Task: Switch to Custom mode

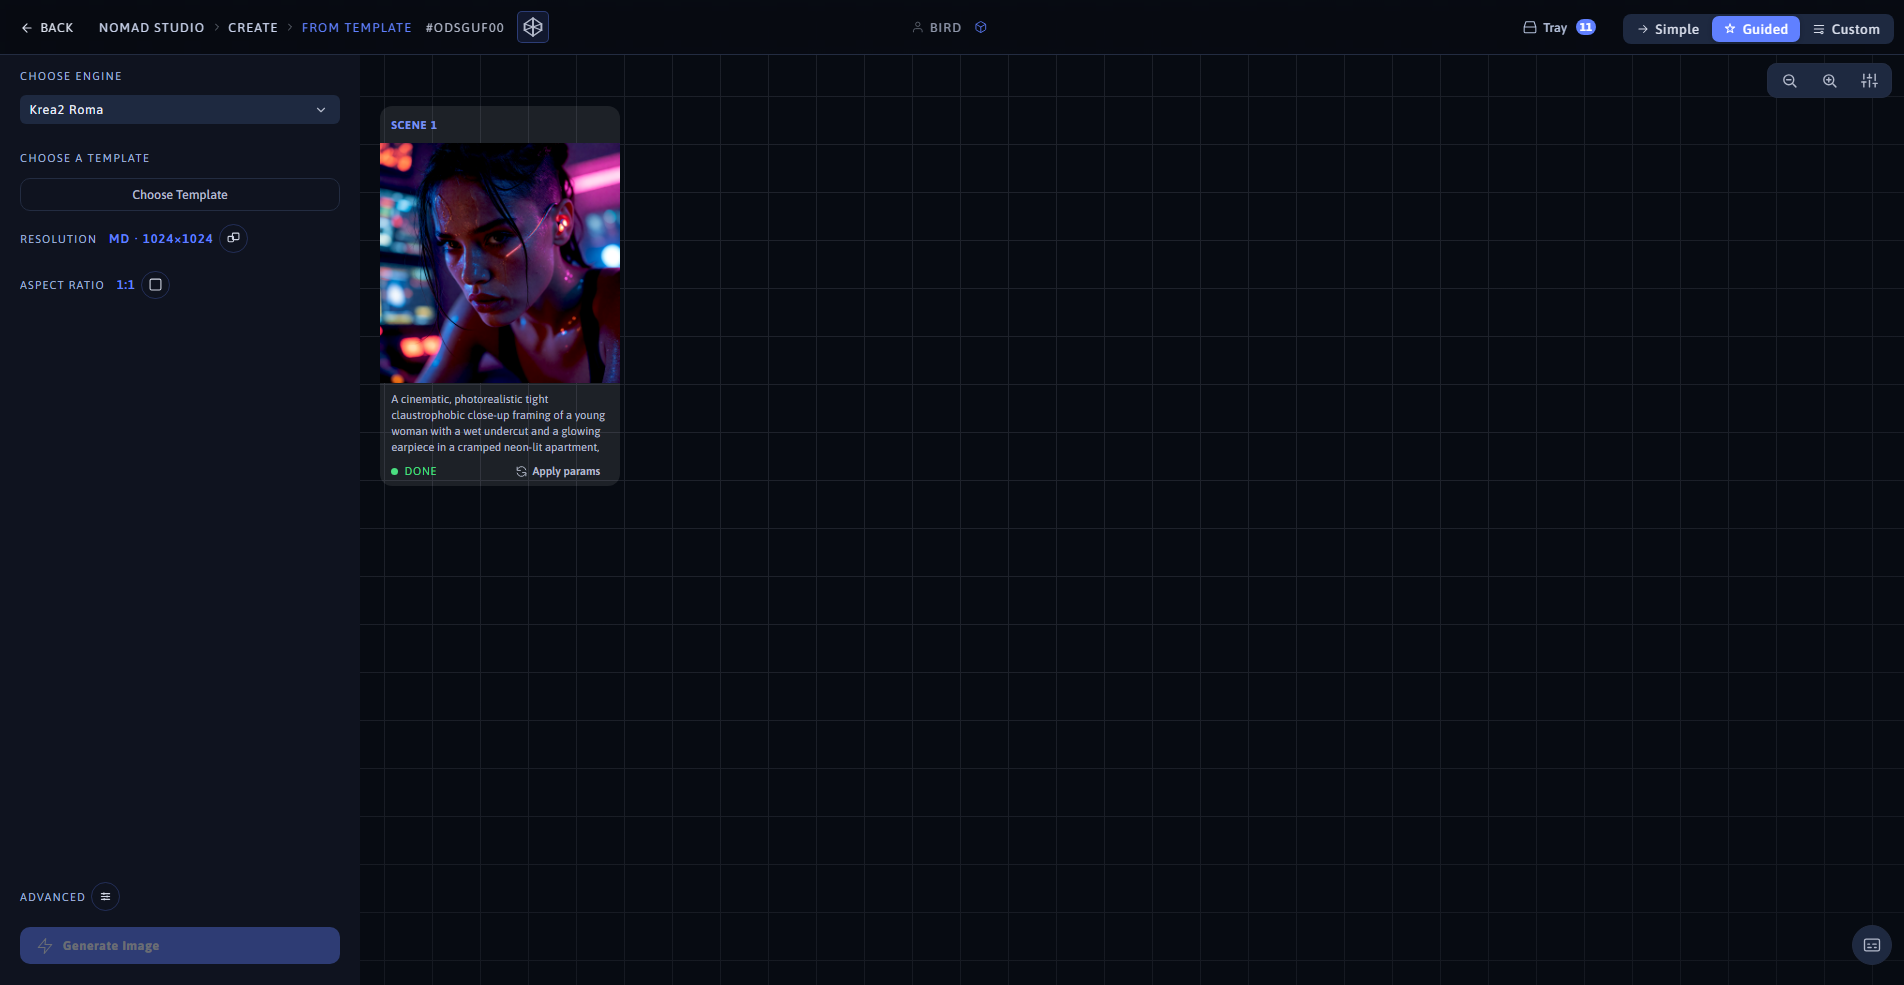Action: 1846,29
